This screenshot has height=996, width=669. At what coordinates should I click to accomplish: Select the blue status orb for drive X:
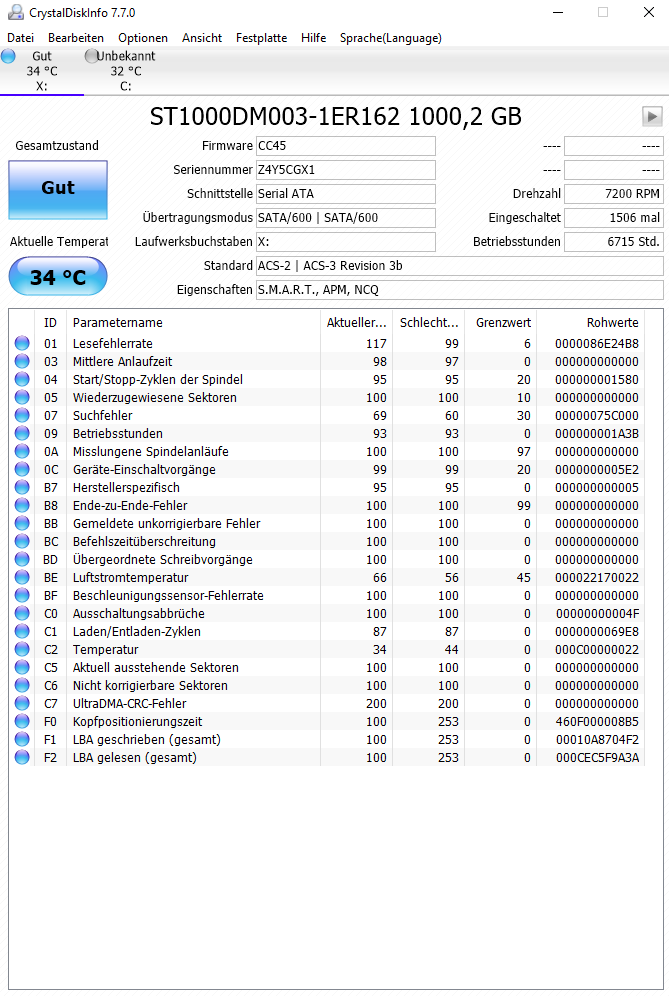[8, 56]
